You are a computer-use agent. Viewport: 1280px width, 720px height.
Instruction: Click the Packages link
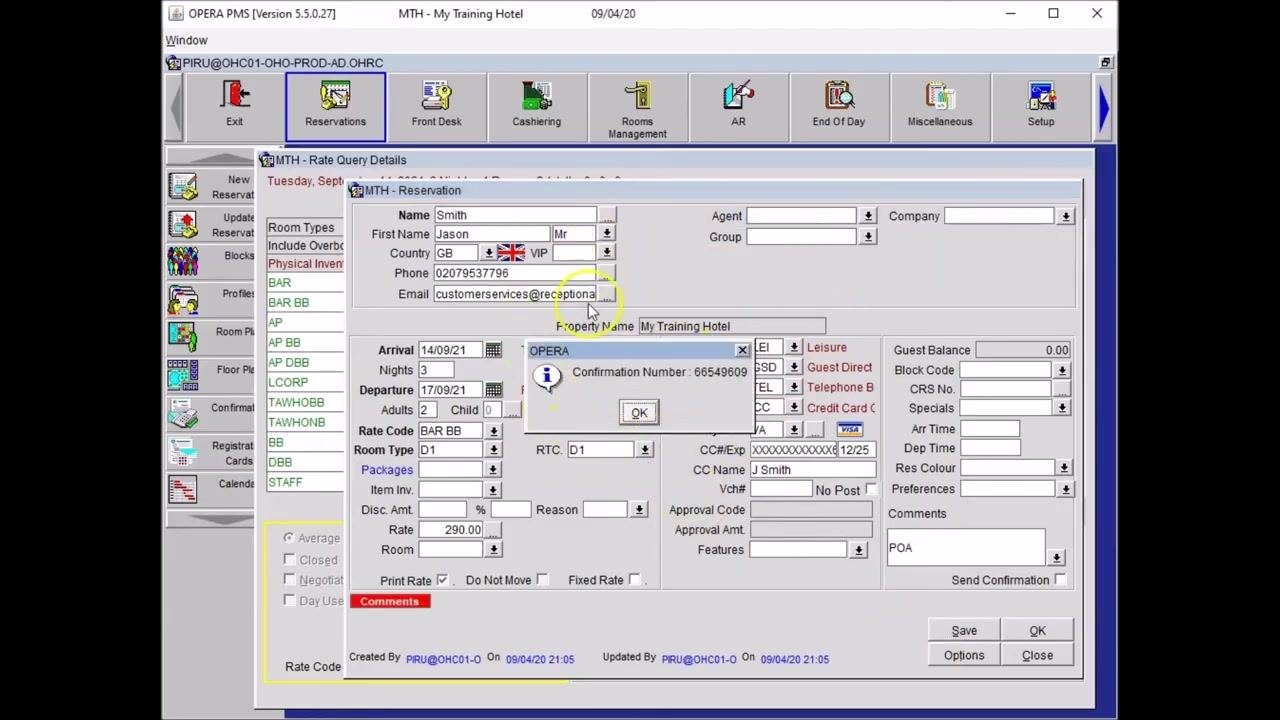coord(387,470)
